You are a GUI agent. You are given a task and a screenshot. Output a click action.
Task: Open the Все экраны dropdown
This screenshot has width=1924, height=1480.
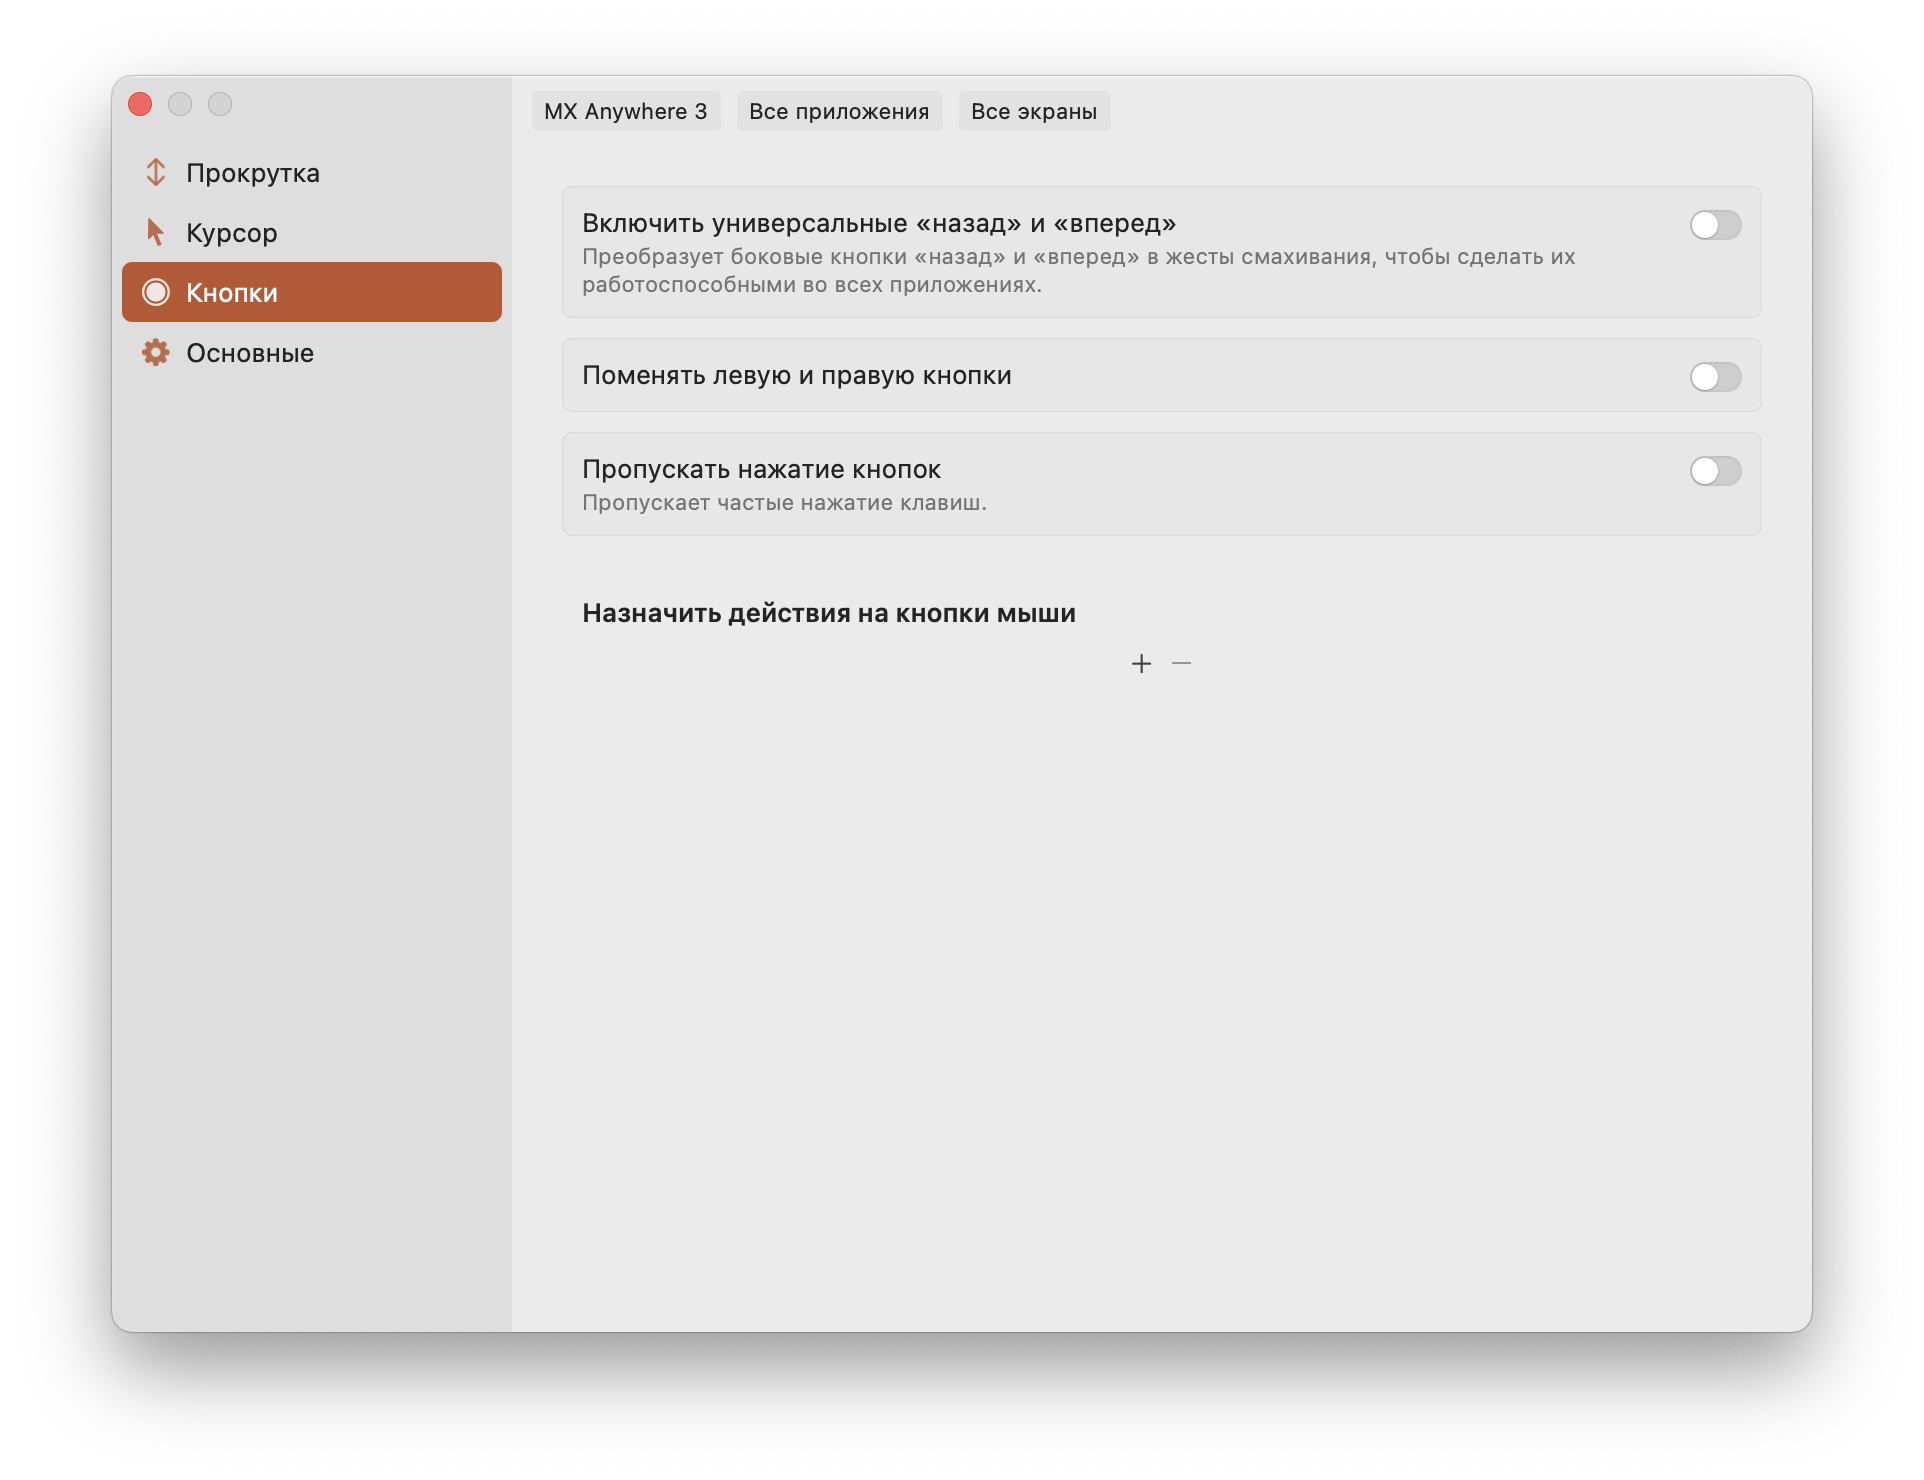coord(1034,111)
